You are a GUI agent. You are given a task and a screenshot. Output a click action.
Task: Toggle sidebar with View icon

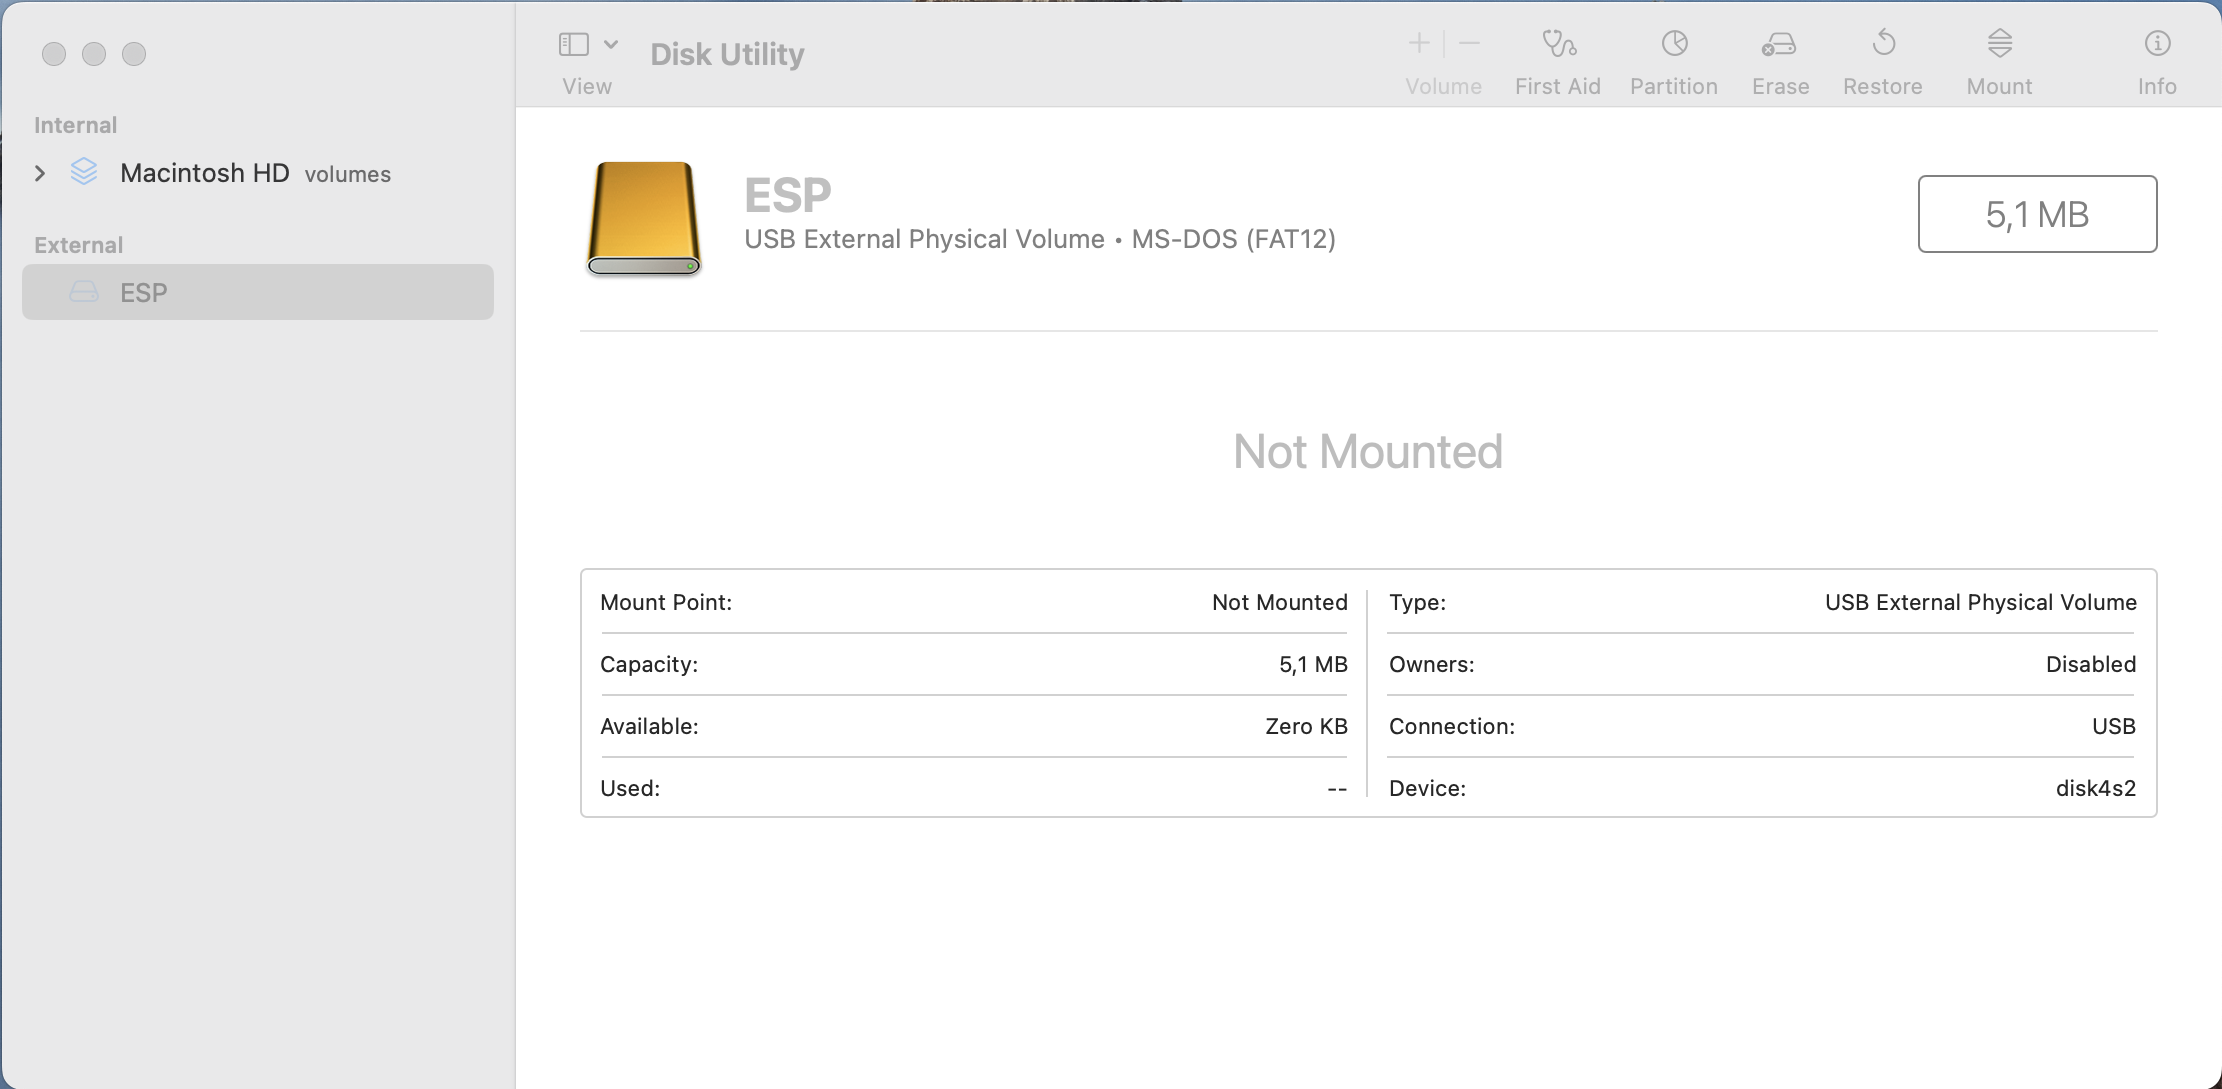[573, 44]
